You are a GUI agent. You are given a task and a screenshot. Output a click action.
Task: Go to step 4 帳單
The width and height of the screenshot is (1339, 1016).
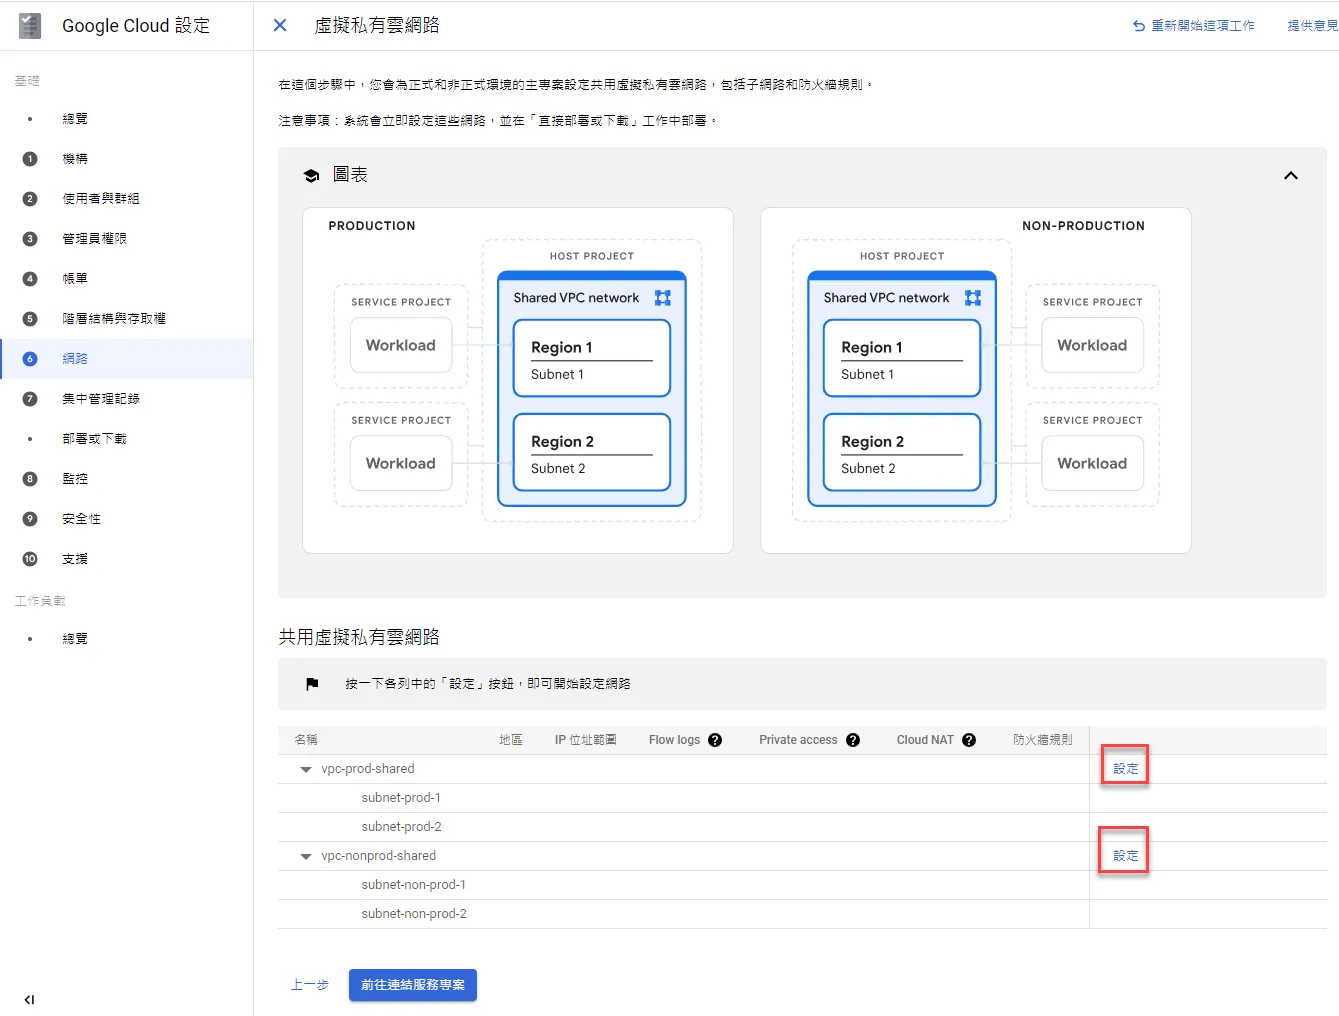click(75, 279)
